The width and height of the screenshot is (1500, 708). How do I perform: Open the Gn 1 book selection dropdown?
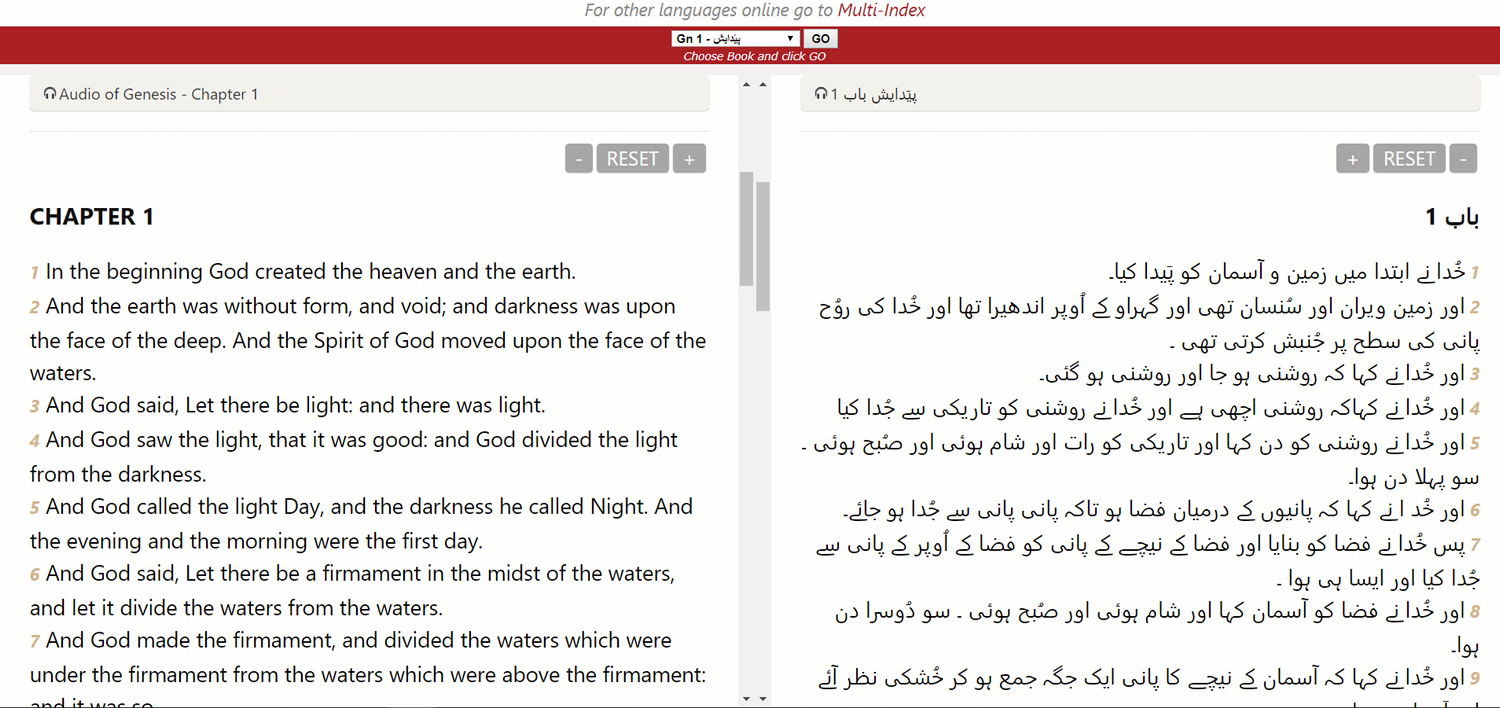point(735,39)
